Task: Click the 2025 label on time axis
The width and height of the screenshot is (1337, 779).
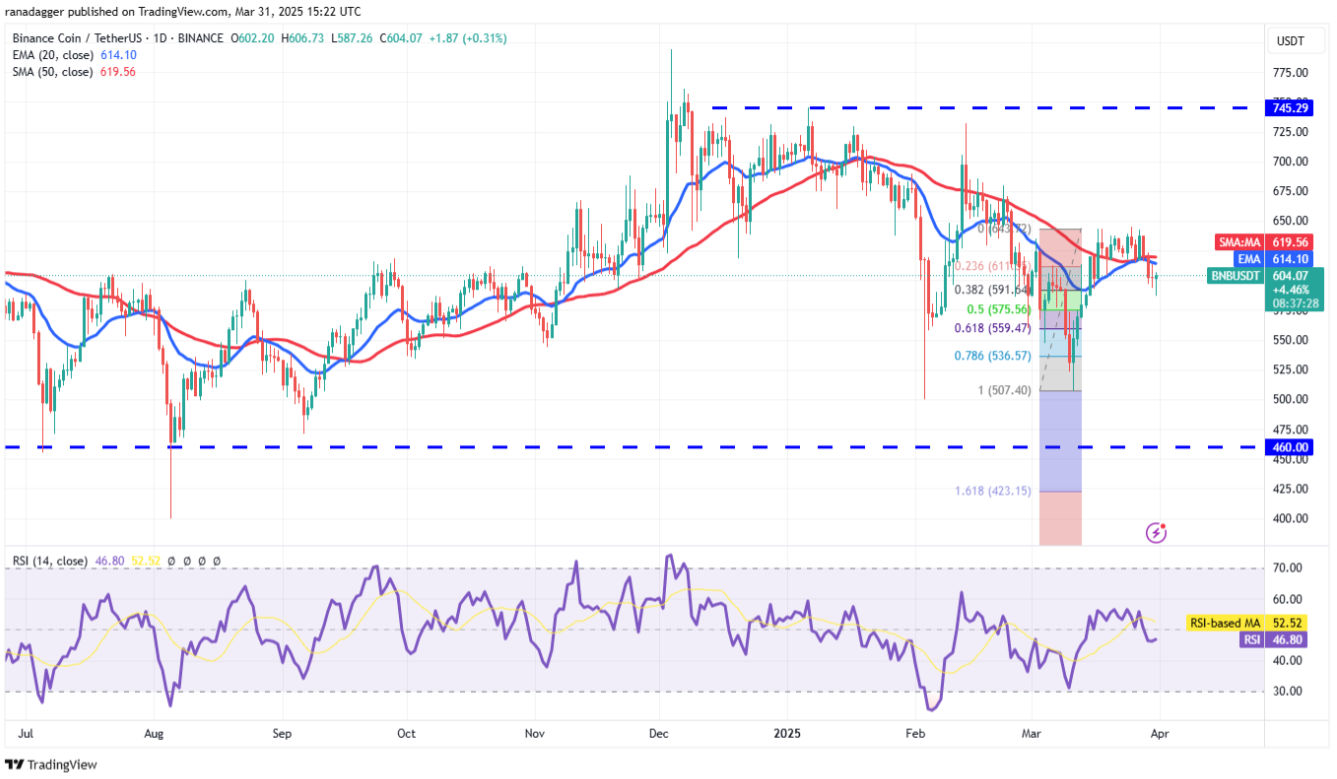Action: (x=788, y=733)
